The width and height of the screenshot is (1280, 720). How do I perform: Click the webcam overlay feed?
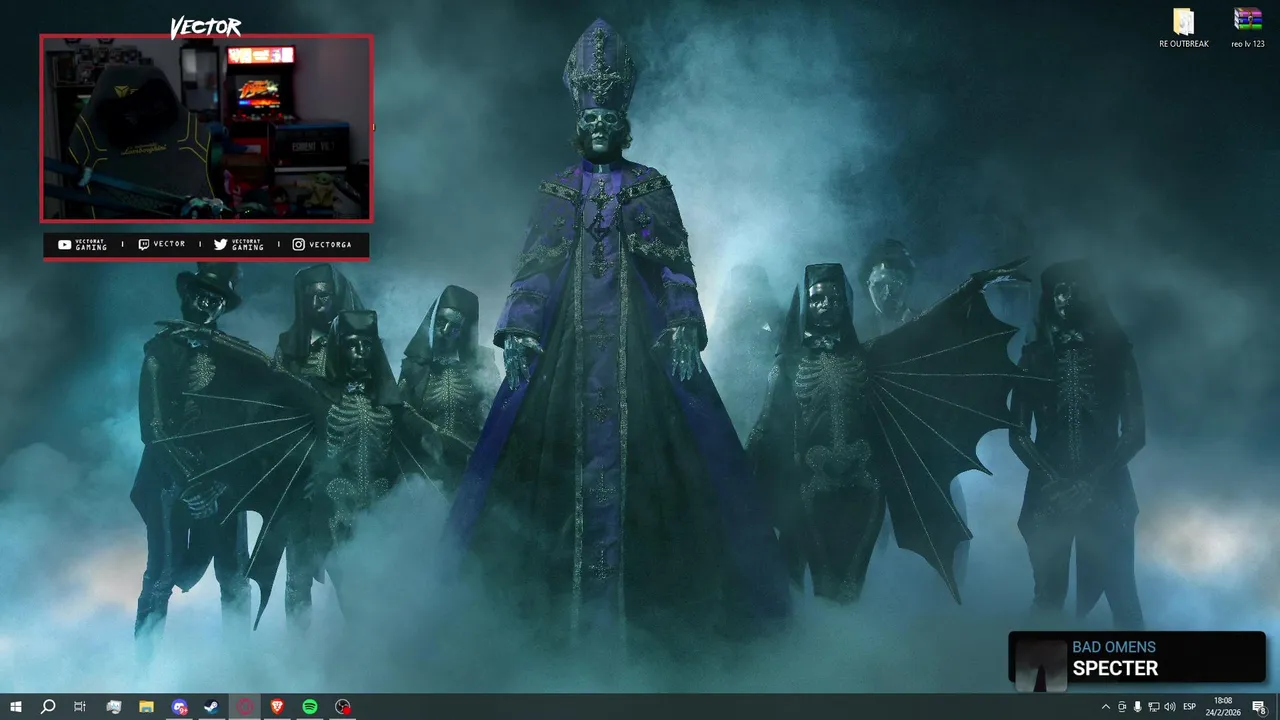206,128
